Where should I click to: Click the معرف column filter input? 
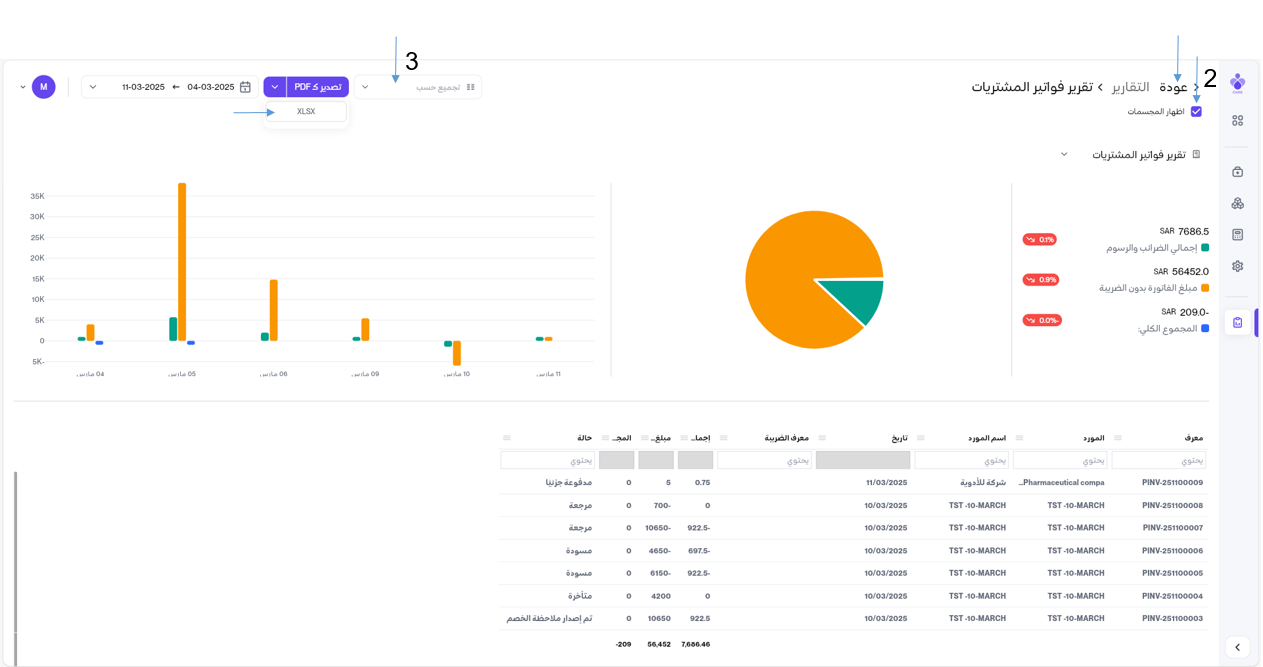coord(1158,460)
